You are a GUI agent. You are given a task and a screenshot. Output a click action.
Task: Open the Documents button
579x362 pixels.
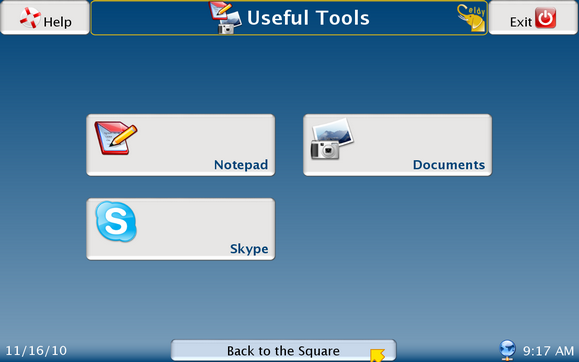[397, 145]
